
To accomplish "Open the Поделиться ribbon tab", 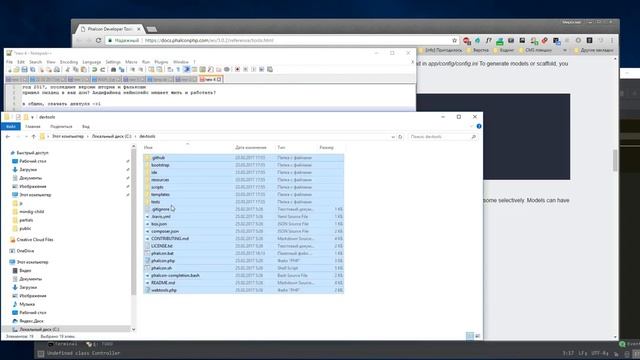I will (61, 127).
